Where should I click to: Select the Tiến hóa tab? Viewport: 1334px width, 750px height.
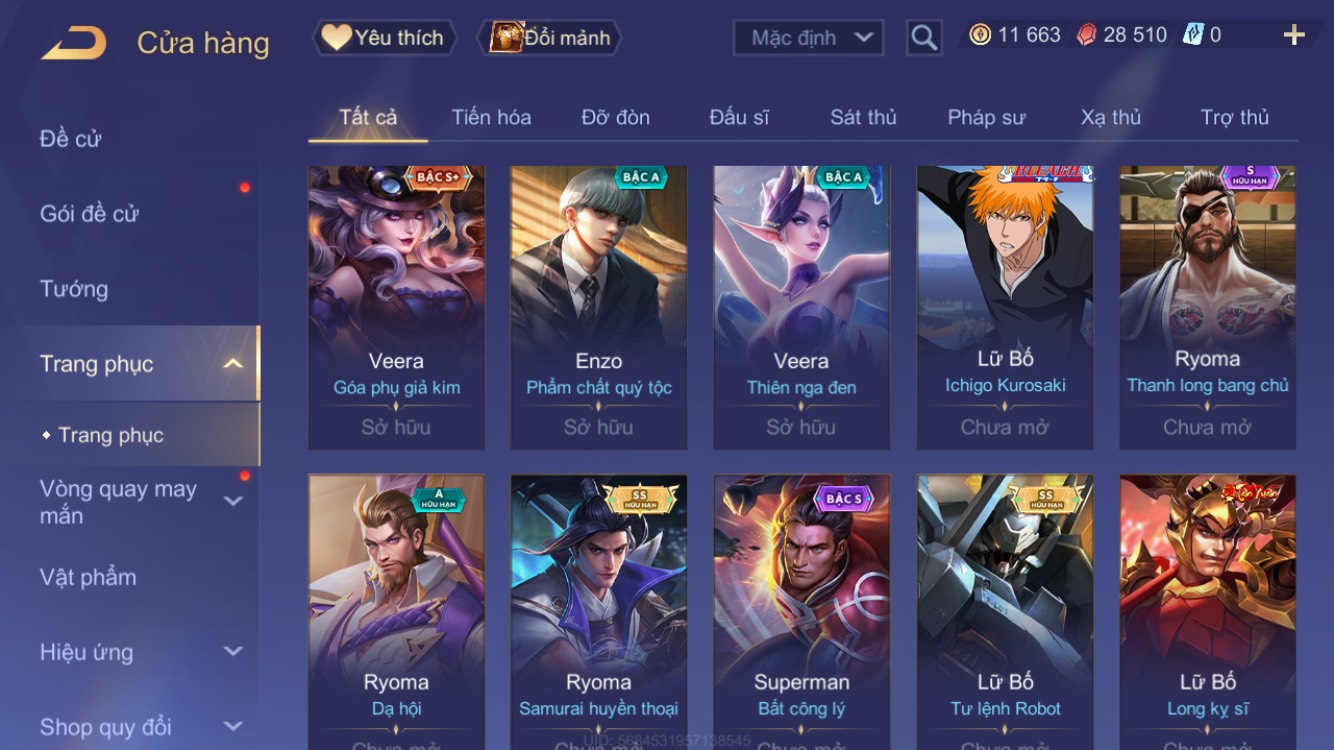[491, 117]
